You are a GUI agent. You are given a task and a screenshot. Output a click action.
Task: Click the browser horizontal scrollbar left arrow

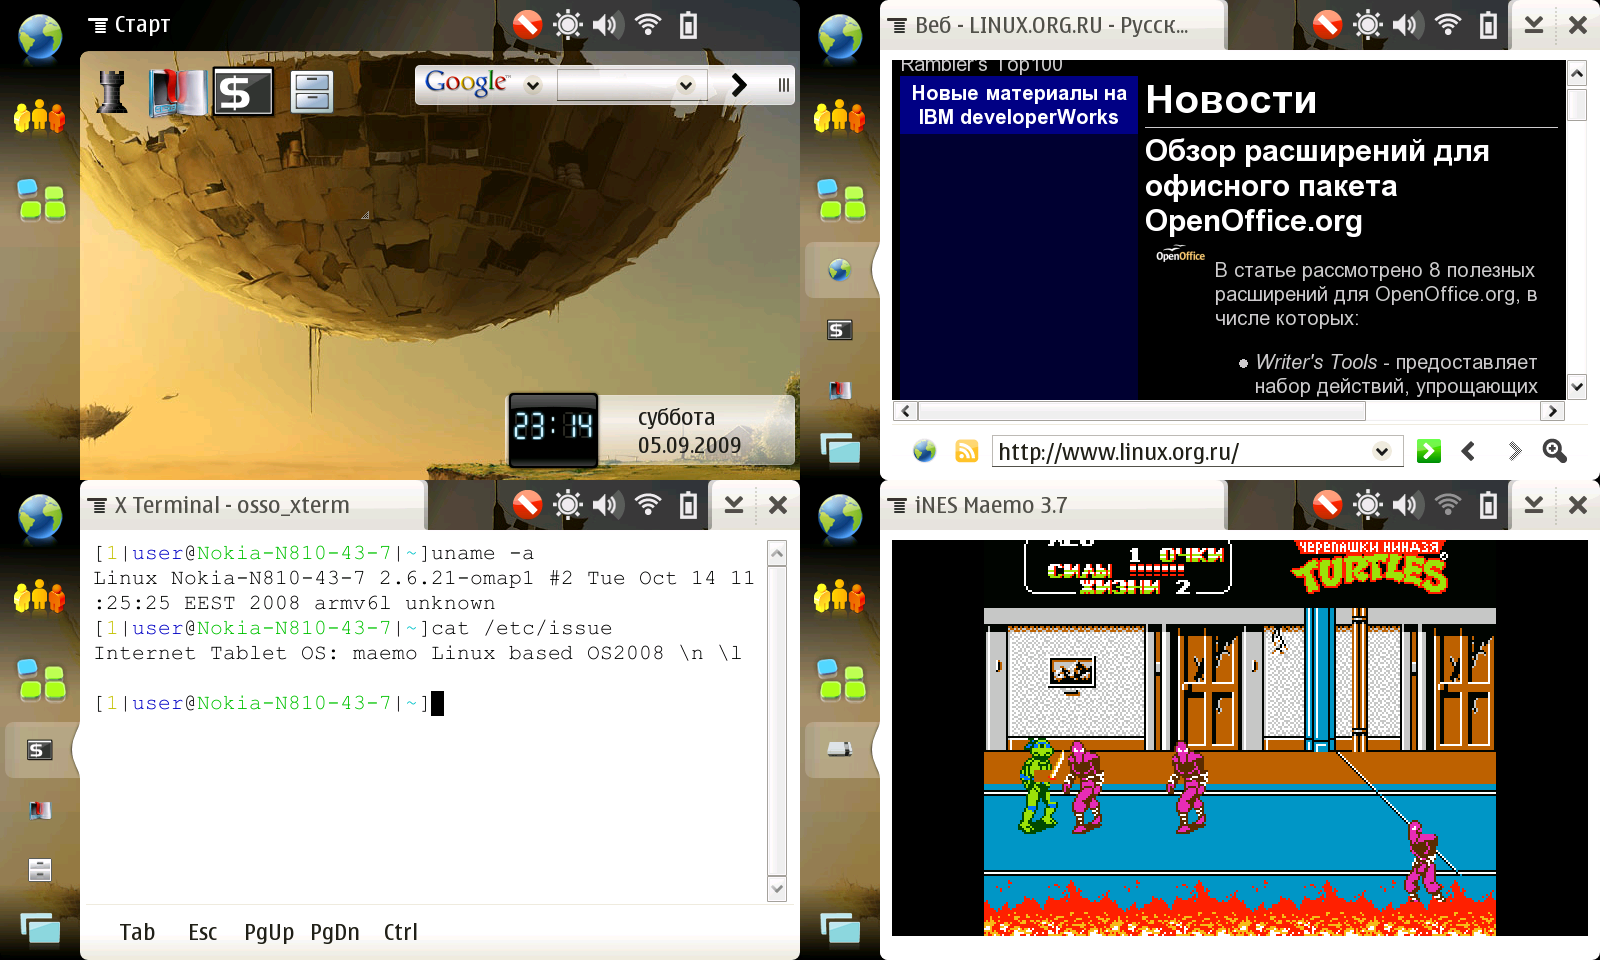click(x=906, y=410)
